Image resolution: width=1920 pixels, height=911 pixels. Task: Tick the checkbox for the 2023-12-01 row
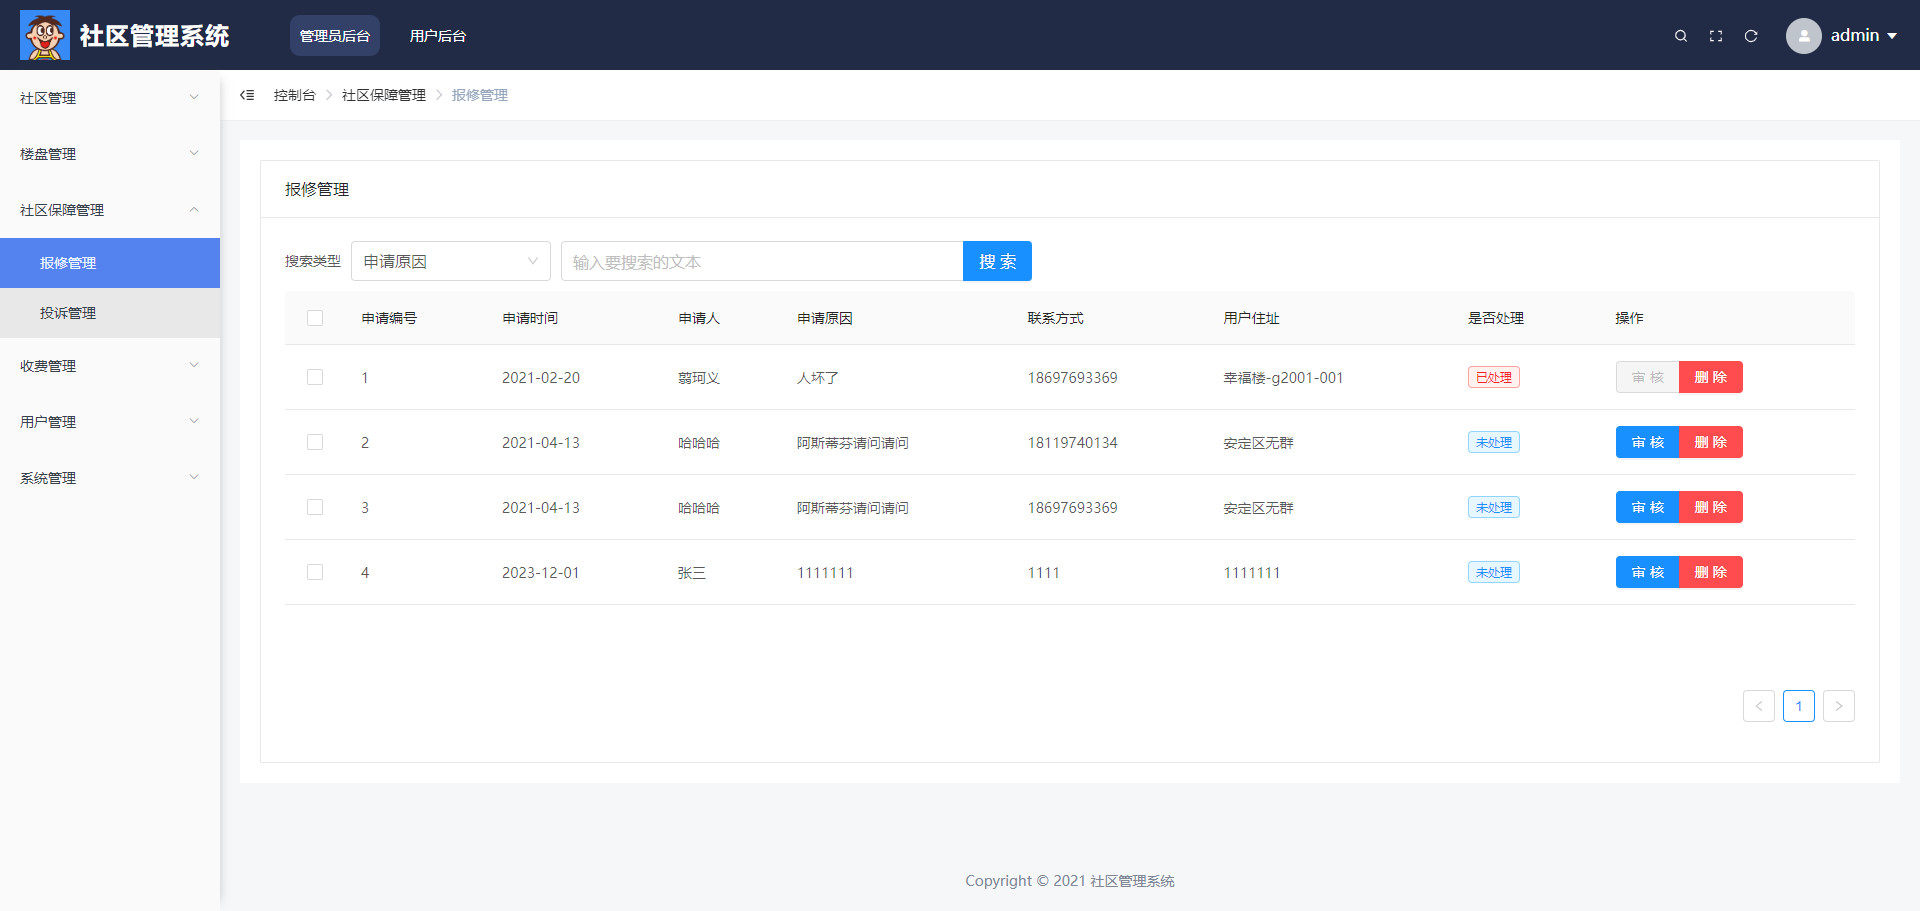pos(315,572)
